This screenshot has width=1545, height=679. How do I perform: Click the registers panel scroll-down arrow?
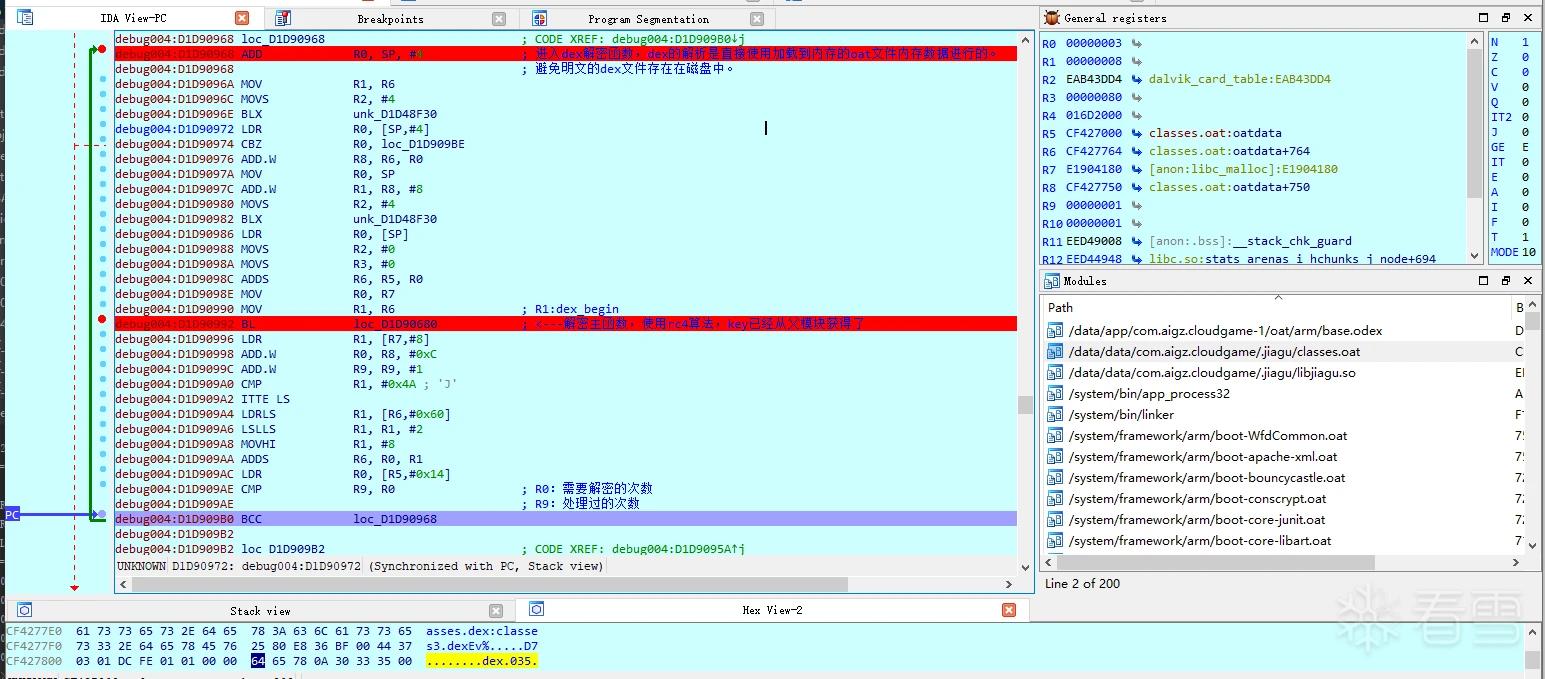pos(1474,255)
